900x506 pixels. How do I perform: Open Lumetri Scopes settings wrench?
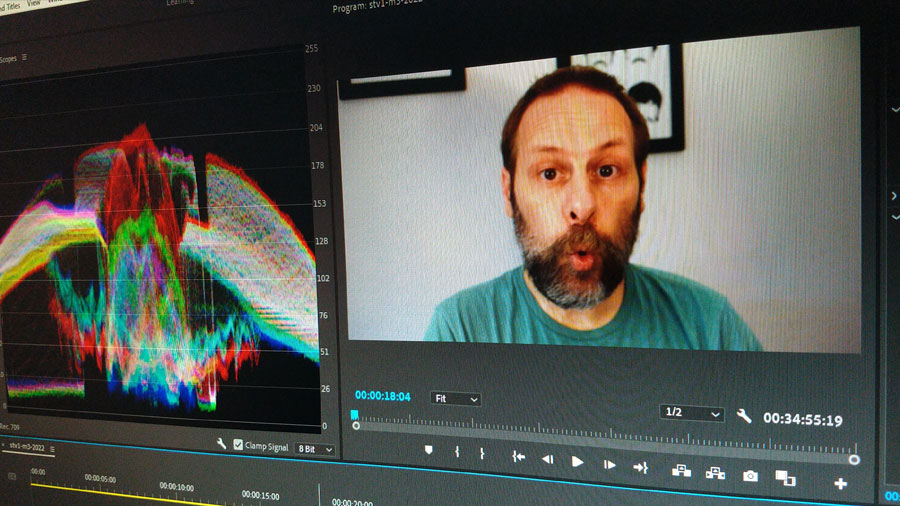pyautogui.click(x=221, y=443)
